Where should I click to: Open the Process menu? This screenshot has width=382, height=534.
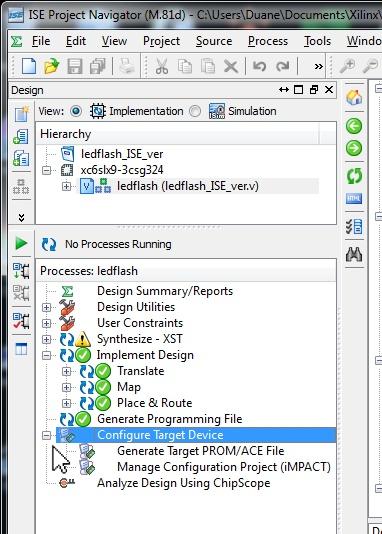click(268, 41)
